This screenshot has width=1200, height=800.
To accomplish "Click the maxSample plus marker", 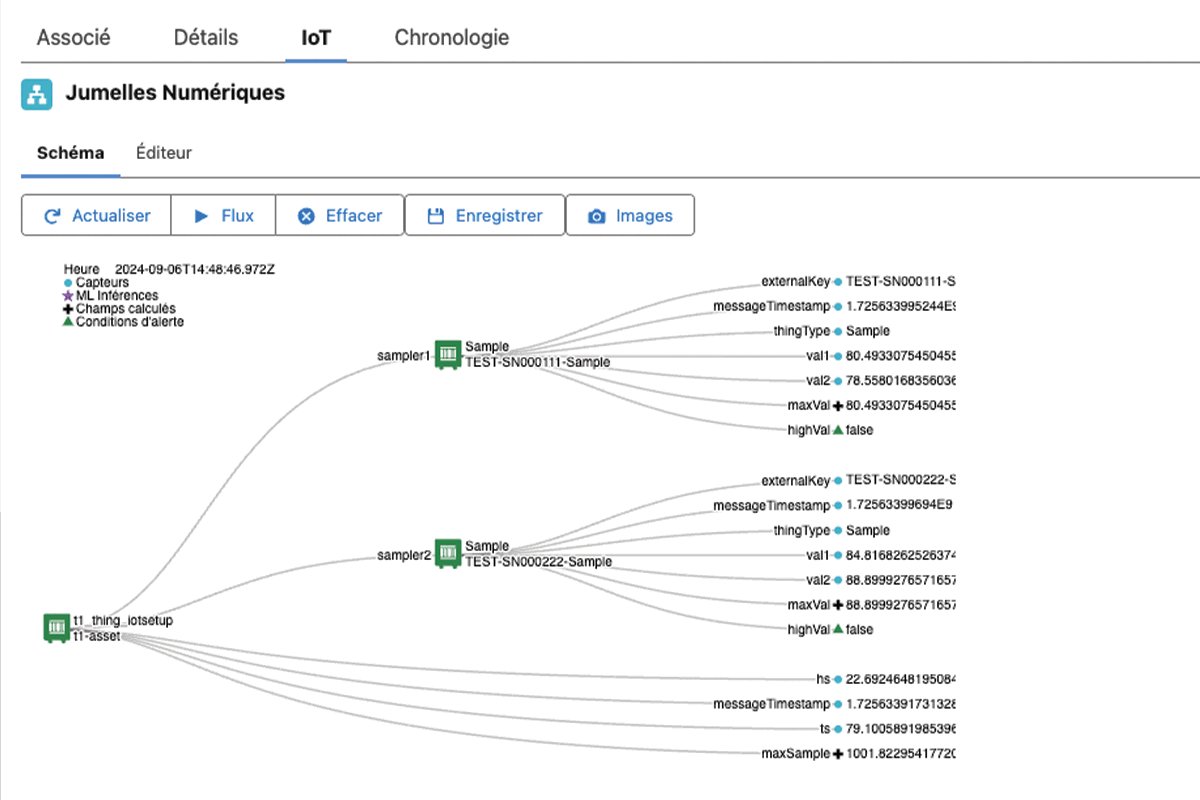I will pyautogui.click(x=838, y=753).
